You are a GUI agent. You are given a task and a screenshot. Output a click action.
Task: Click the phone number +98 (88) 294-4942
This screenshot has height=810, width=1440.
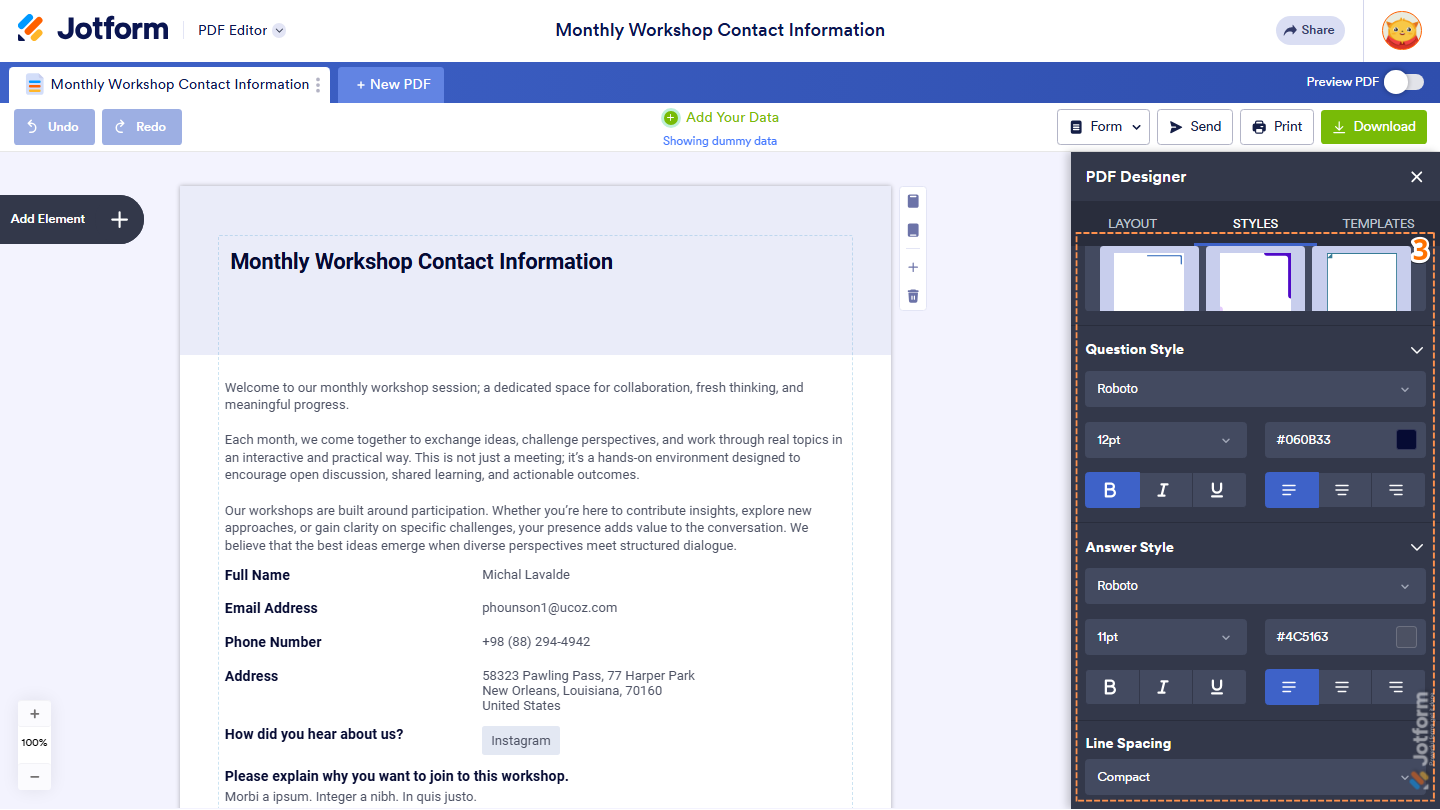pyautogui.click(x=536, y=642)
